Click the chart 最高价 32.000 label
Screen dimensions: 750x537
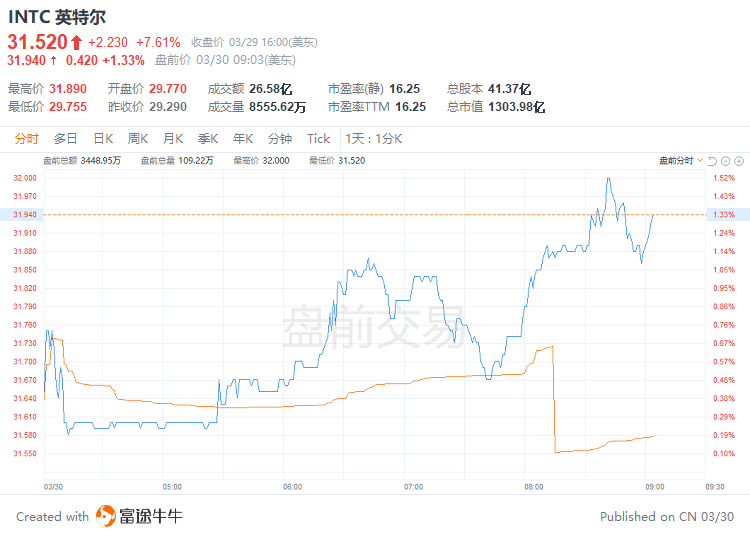tap(261, 161)
